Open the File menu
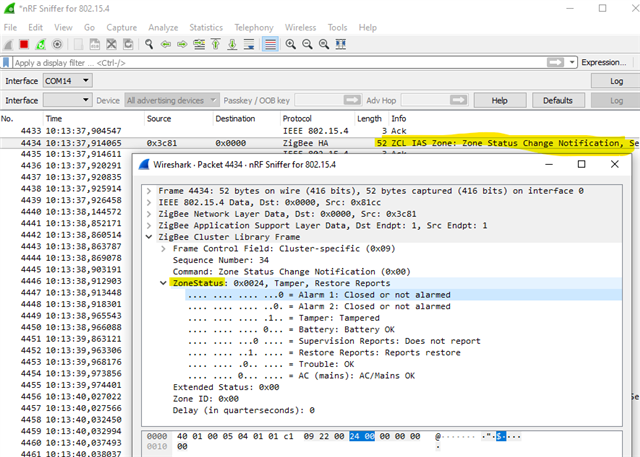The height and width of the screenshot is (457, 640). coord(10,27)
